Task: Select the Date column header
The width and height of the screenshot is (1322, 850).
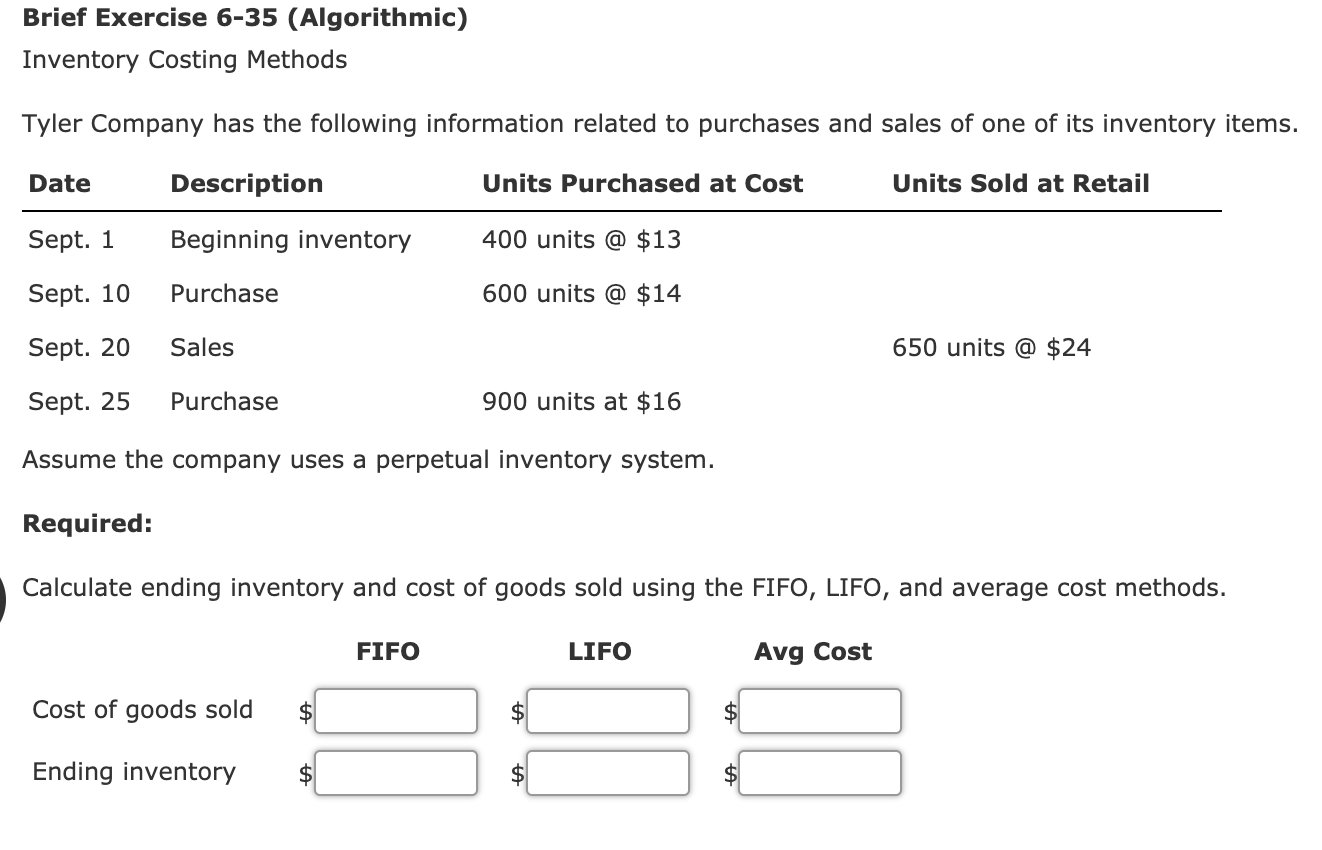Action: pyautogui.click(x=59, y=183)
